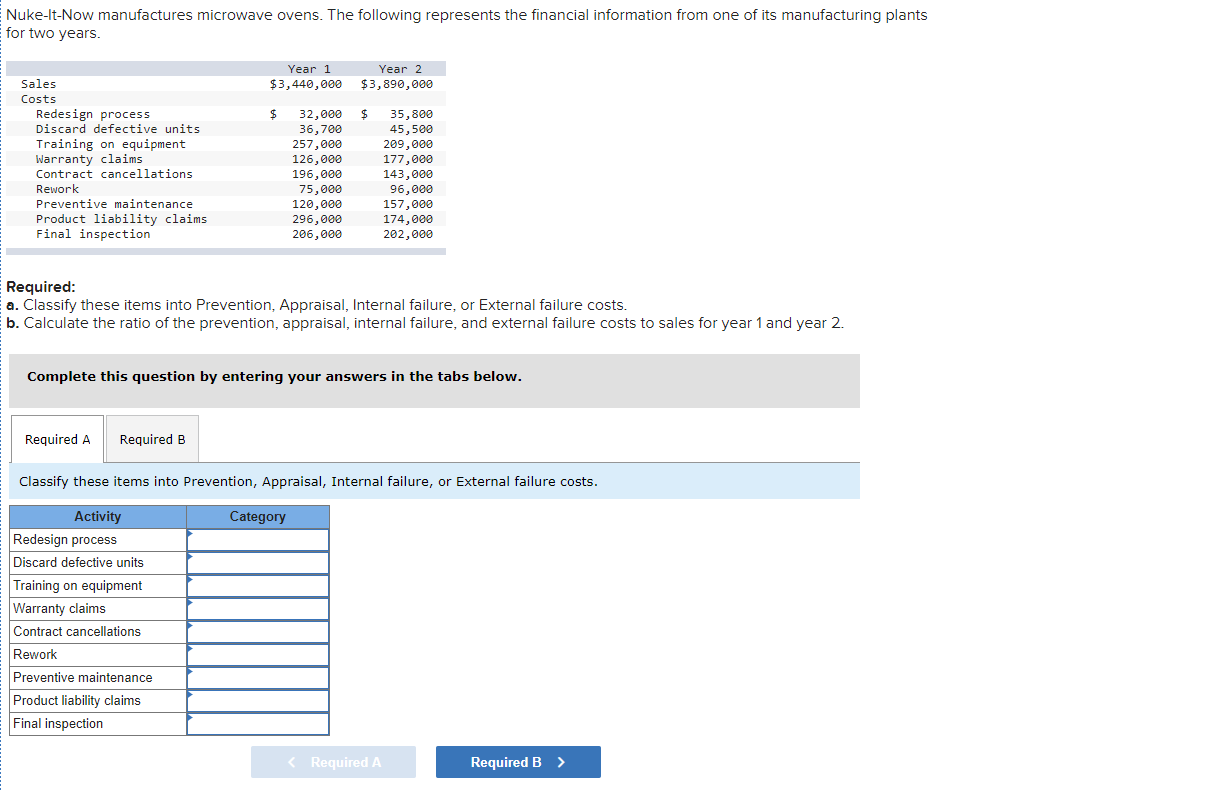The image size is (1223, 790).
Task: Click Year 1 training cost 257,000
Action: 317,144
